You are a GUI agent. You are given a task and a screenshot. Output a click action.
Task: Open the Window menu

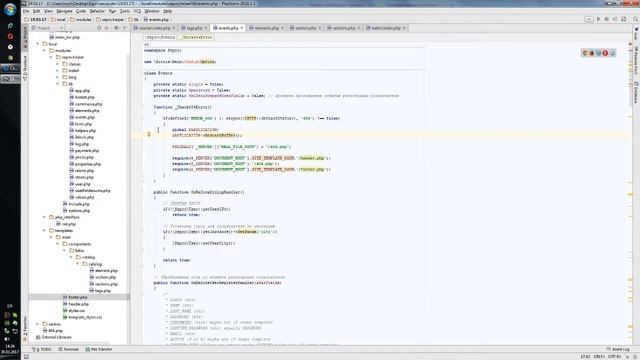coord(152,11)
